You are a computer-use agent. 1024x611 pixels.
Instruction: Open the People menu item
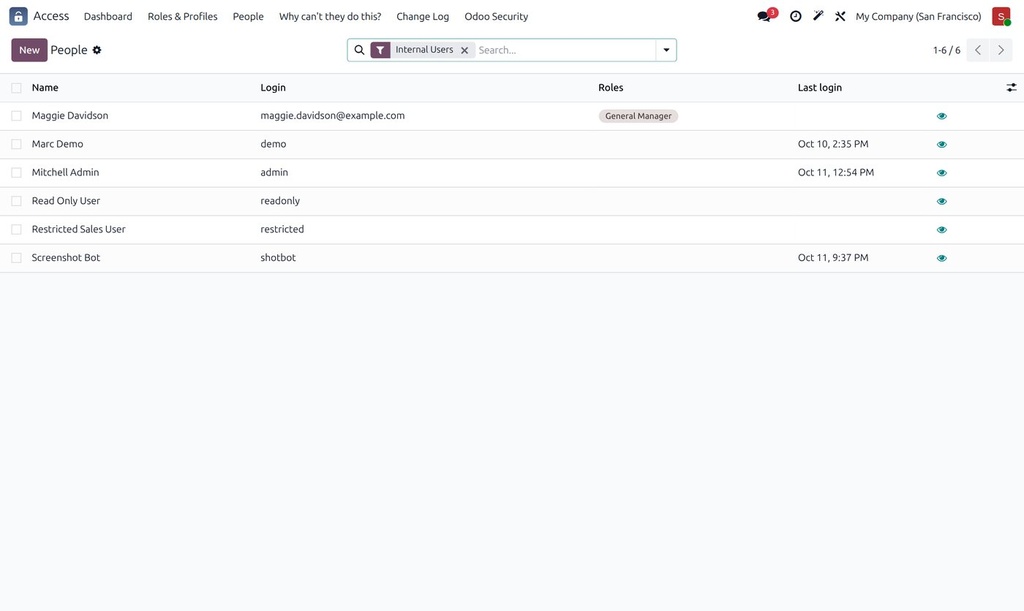tap(248, 16)
